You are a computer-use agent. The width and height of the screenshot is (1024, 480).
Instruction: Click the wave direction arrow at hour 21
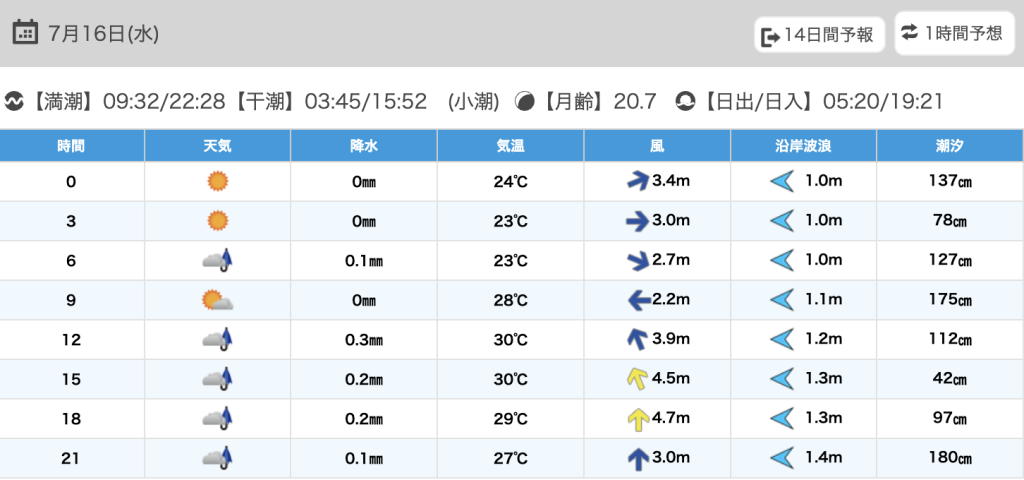[x=782, y=458]
